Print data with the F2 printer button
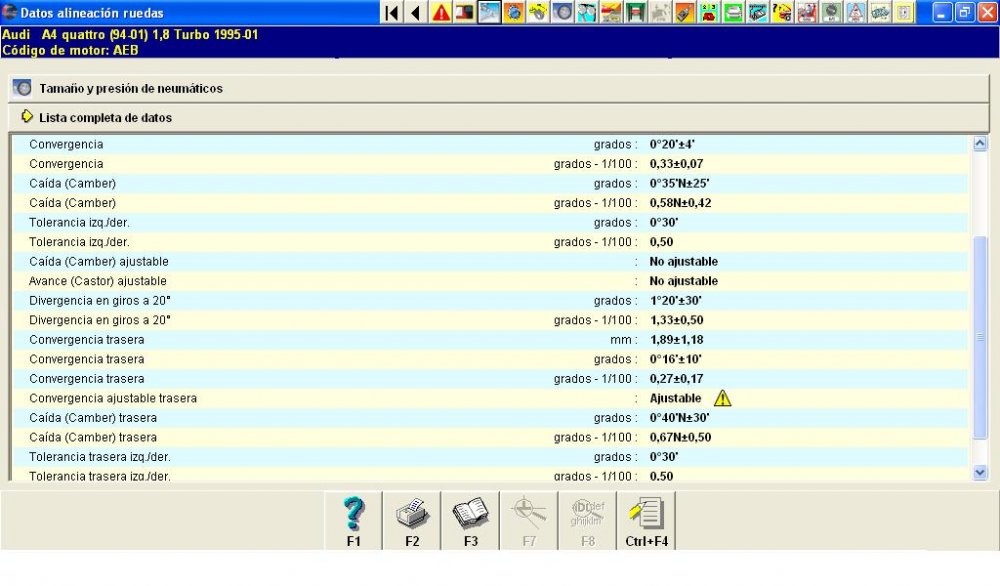The height and width of the screenshot is (586, 1000). pos(412,521)
